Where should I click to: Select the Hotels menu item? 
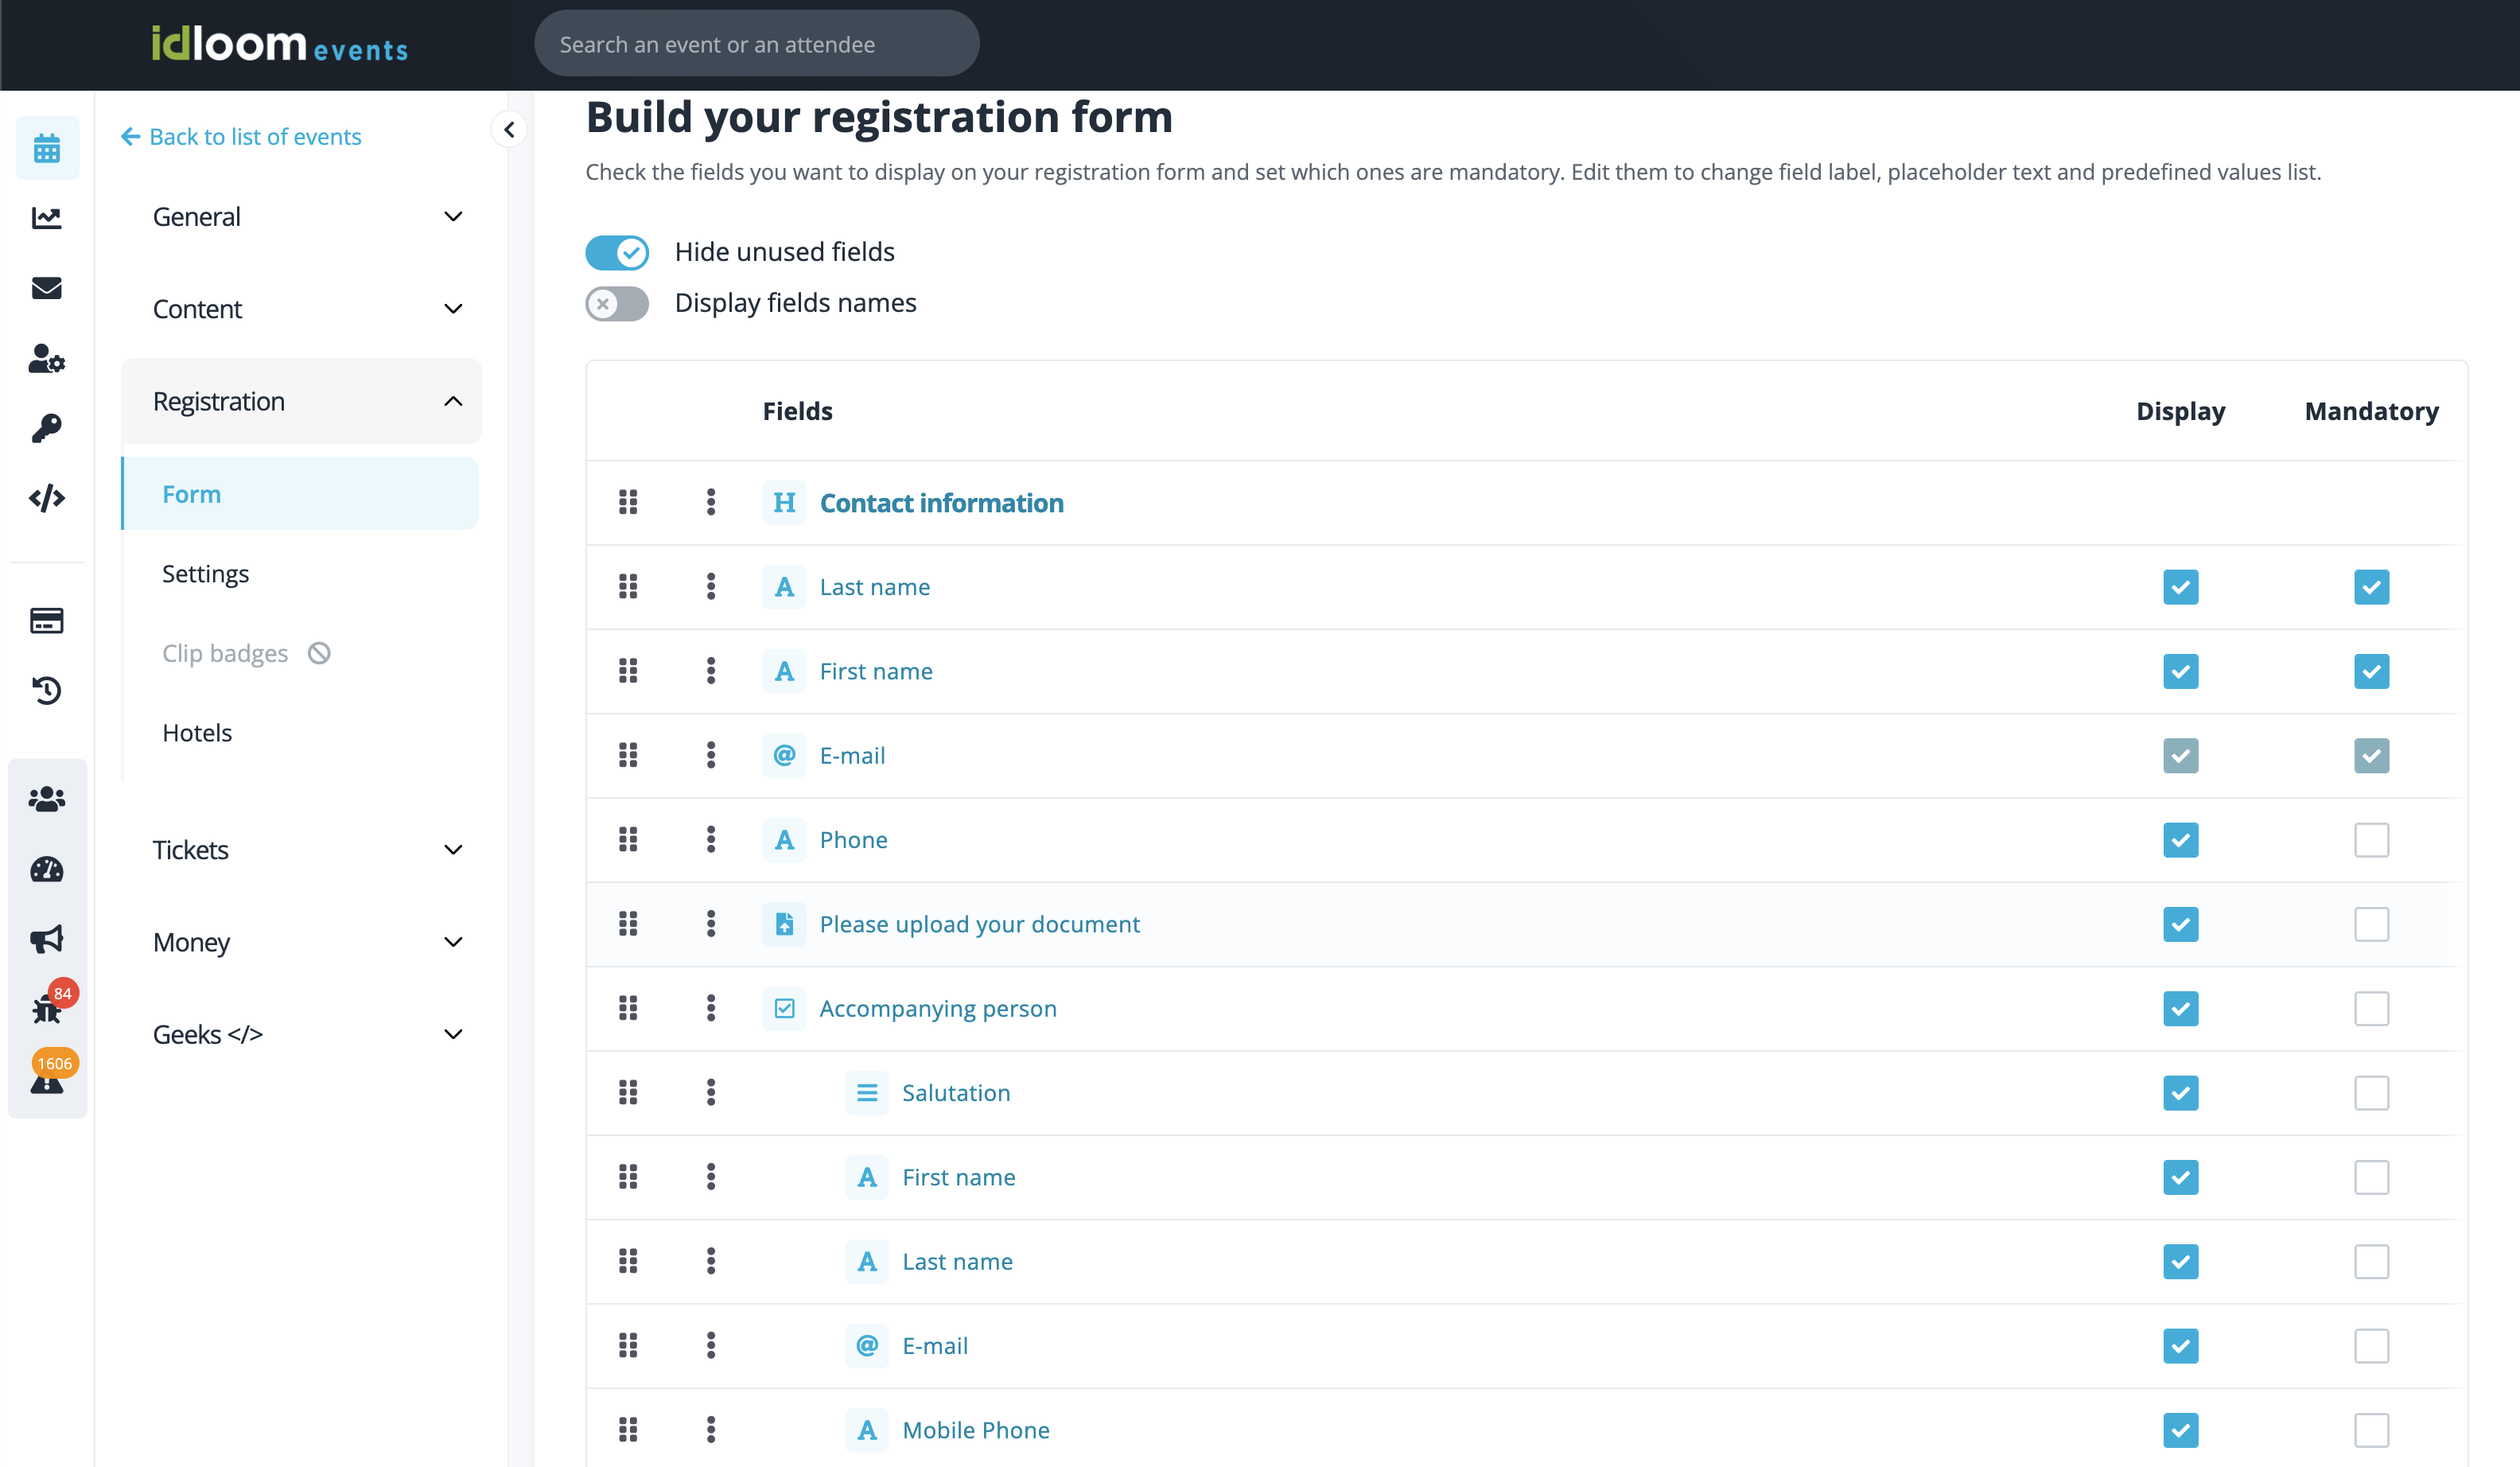197,732
